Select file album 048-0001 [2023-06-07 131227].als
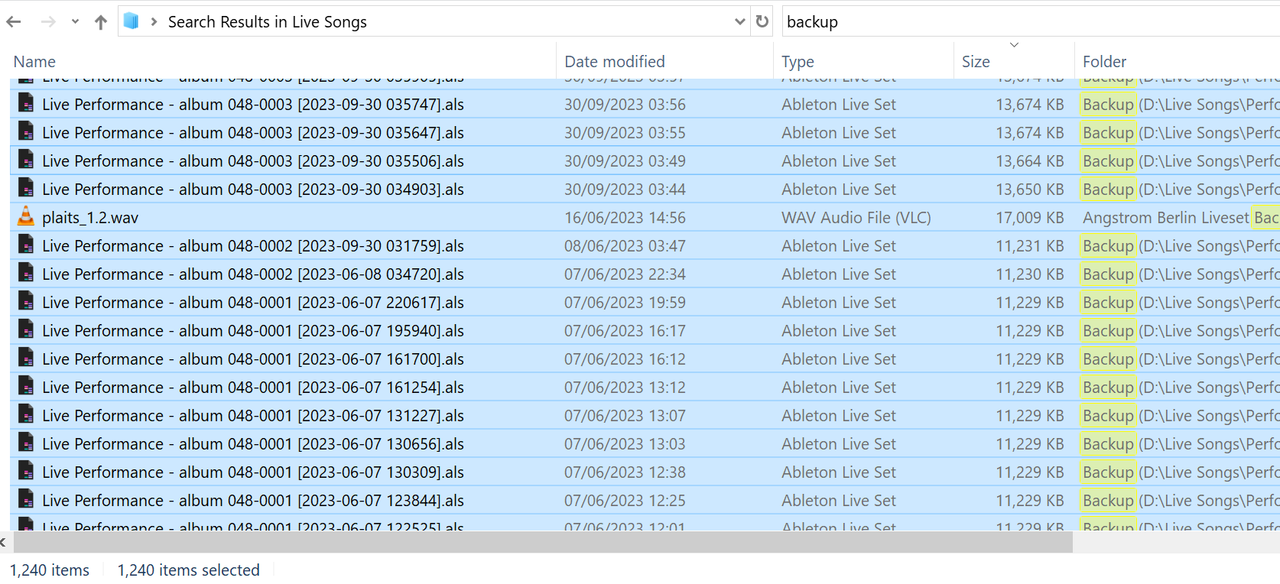The height and width of the screenshot is (584, 1280). click(x=253, y=416)
